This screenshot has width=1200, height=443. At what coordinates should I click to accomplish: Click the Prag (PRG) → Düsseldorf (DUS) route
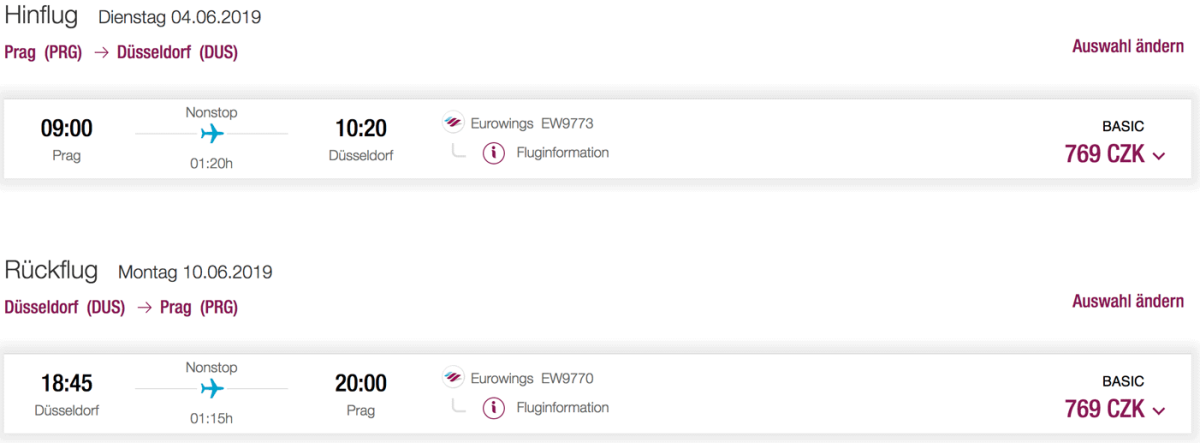coord(121,53)
